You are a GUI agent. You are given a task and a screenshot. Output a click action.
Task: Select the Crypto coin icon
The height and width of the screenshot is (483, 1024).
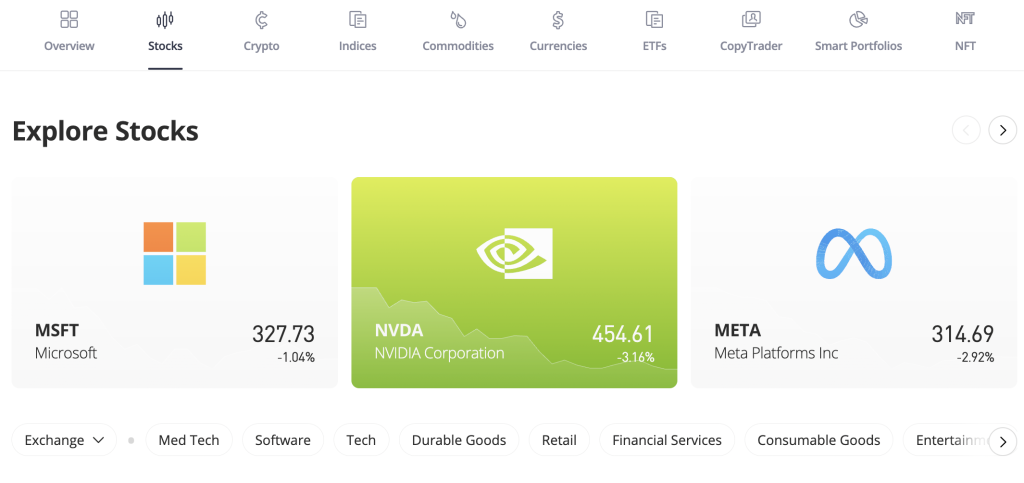tap(261, 20)
